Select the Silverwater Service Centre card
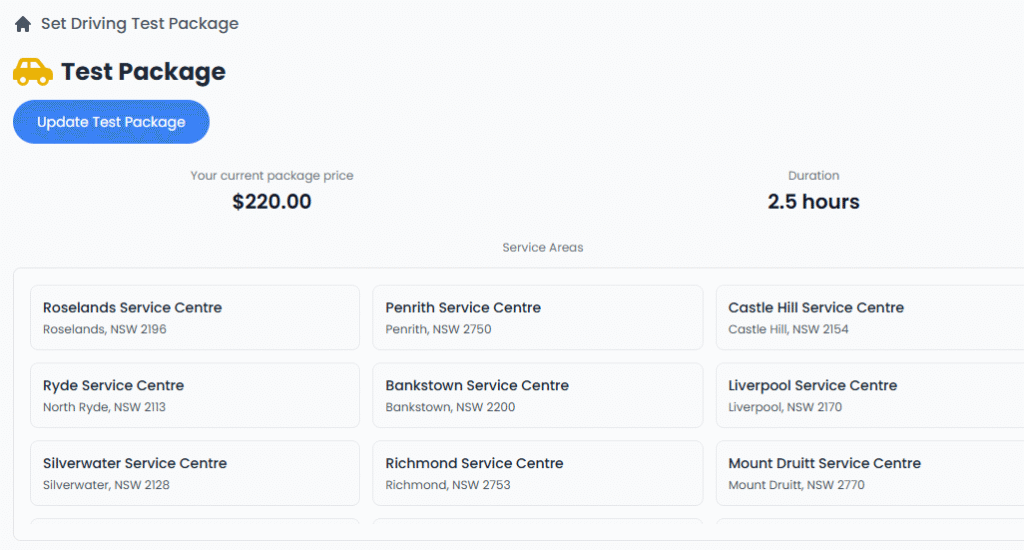Image resolution: width=1024 pixels, height=550 pixels. click(x=194, y=473)
